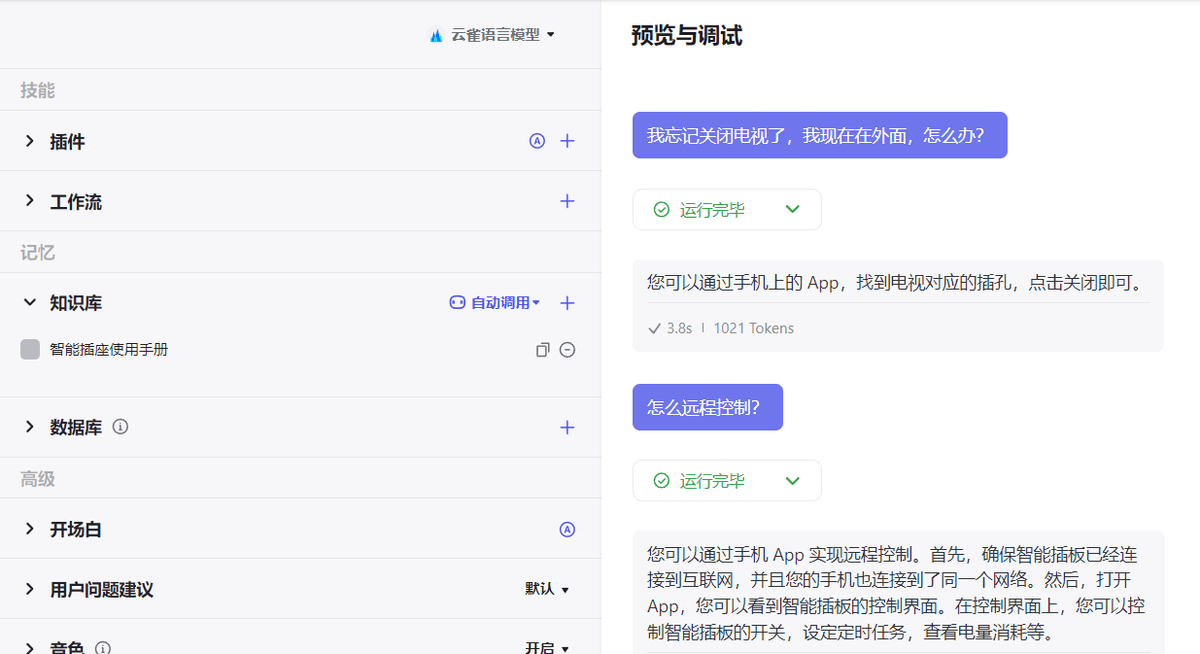Add a workflow using the plus icon
This screenshot has height=654, width=1200.
pos(567,201)
